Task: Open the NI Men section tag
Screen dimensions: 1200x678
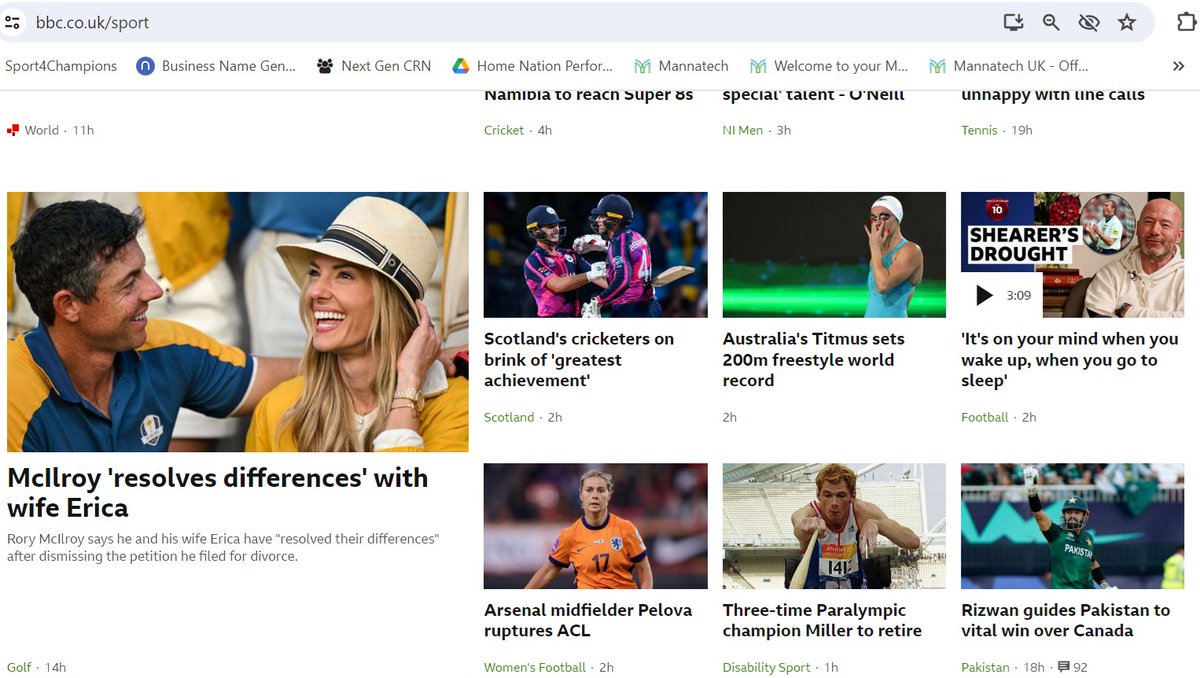Action: (x=743, y=130)
